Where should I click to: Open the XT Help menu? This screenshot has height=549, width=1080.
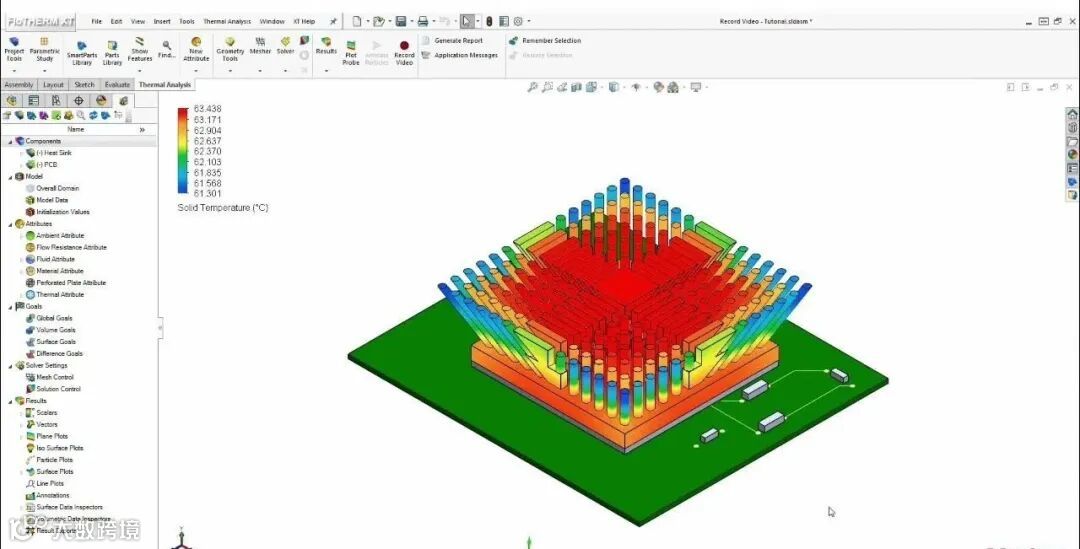pyautogui.click(x=304, y=21)
